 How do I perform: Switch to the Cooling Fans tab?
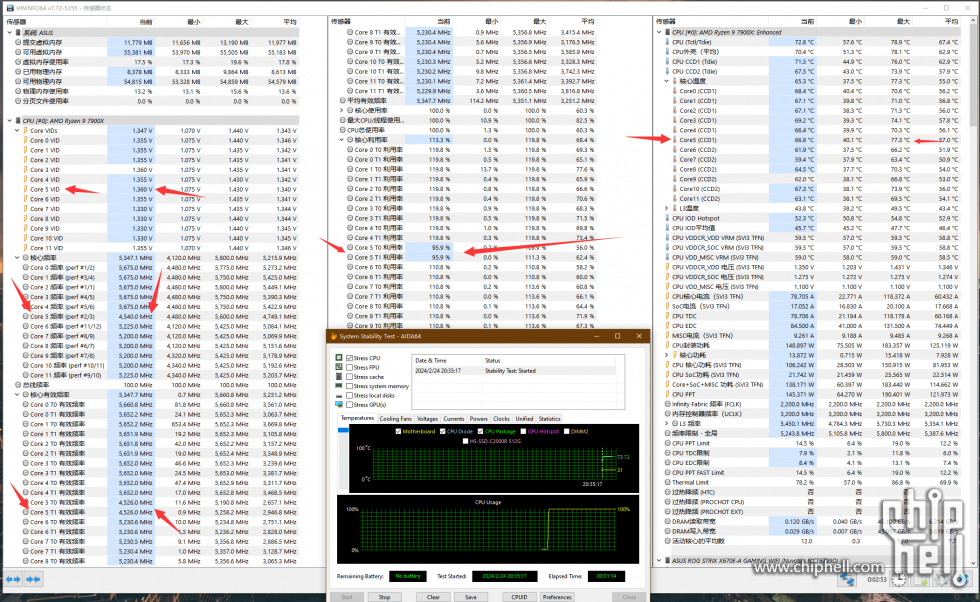(395, 419)
